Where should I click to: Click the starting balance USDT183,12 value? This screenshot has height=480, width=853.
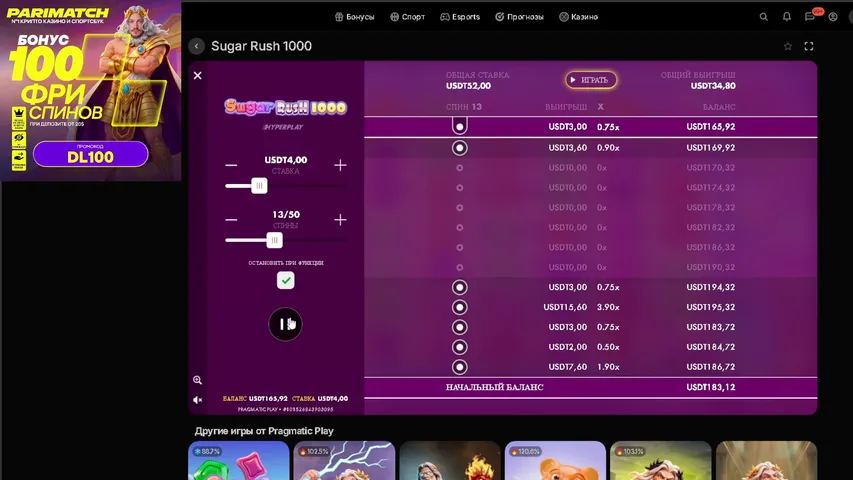pyautogui.click(x=710, y=387)
